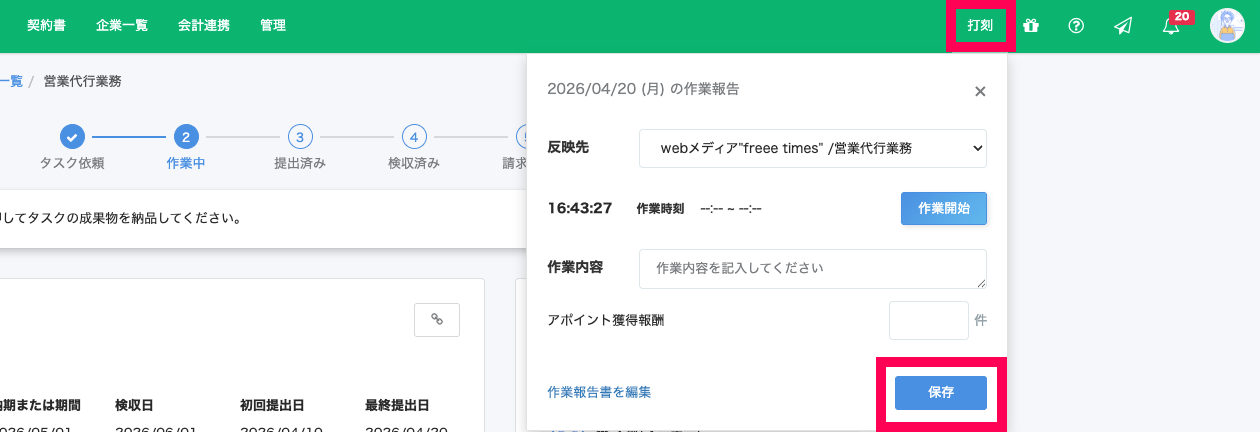1260x432 pixels.
Task: Click the 一覧 breadcrumb link
Action: coord(11,82)
